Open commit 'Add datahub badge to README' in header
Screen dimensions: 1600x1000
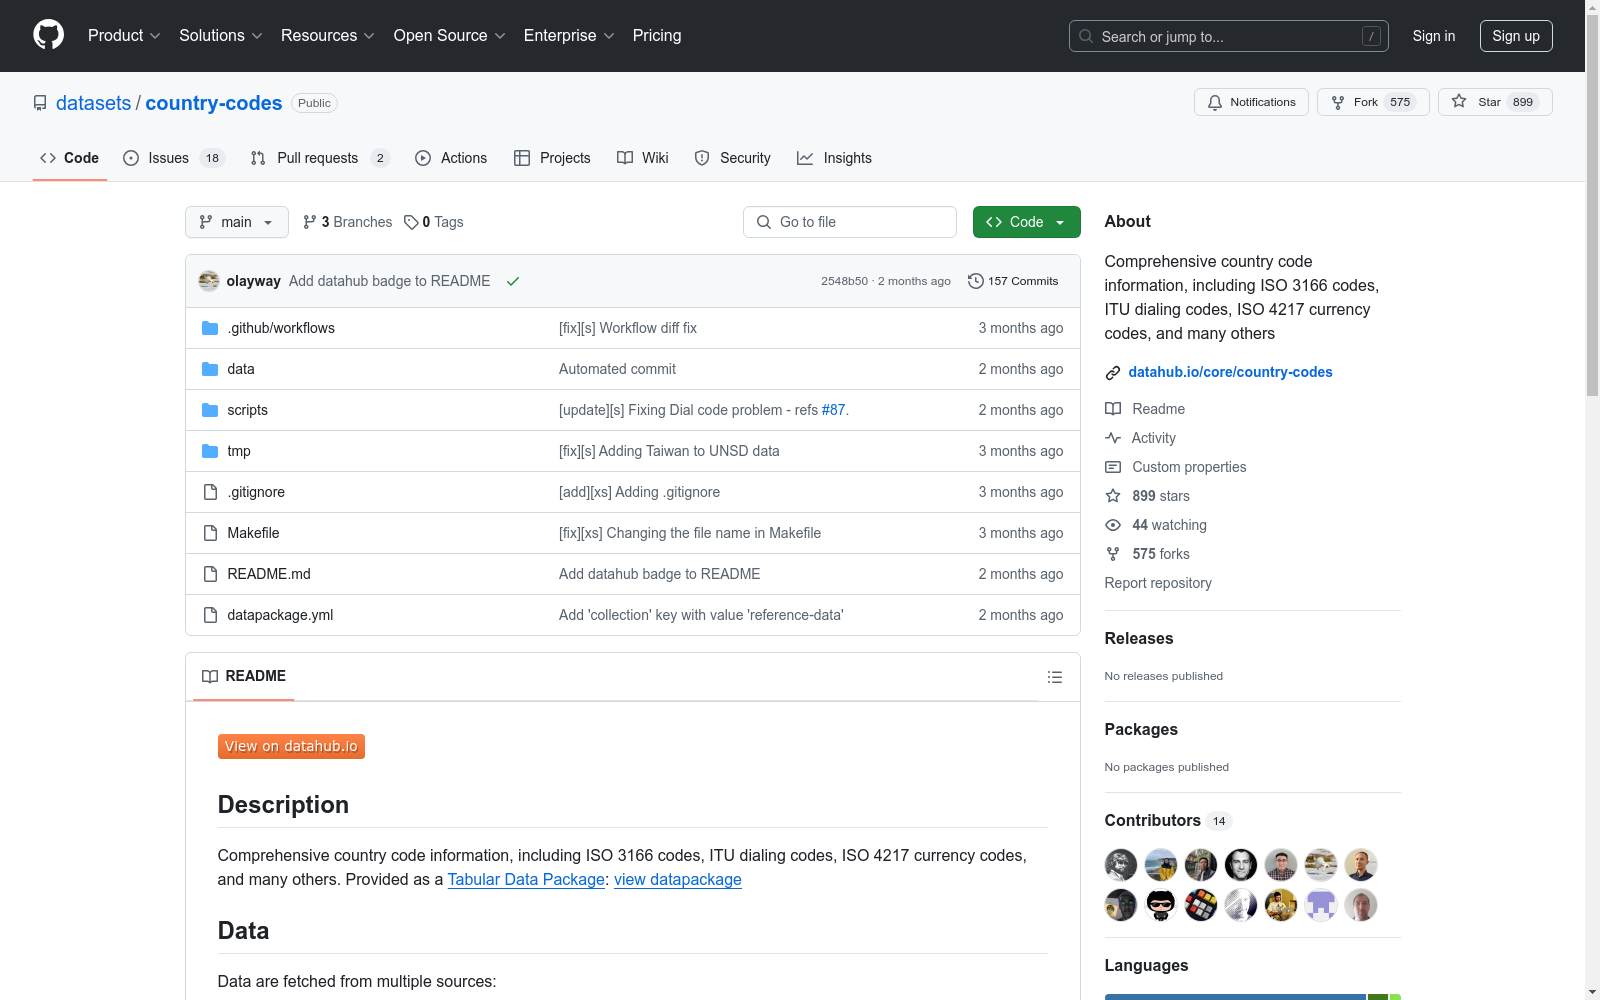coord(389,281)
